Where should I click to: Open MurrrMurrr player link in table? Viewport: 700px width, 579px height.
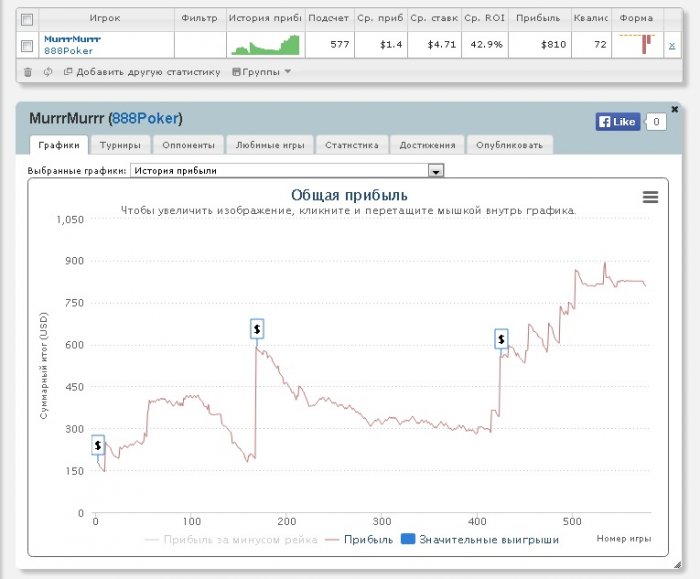(x=72, y=39)
